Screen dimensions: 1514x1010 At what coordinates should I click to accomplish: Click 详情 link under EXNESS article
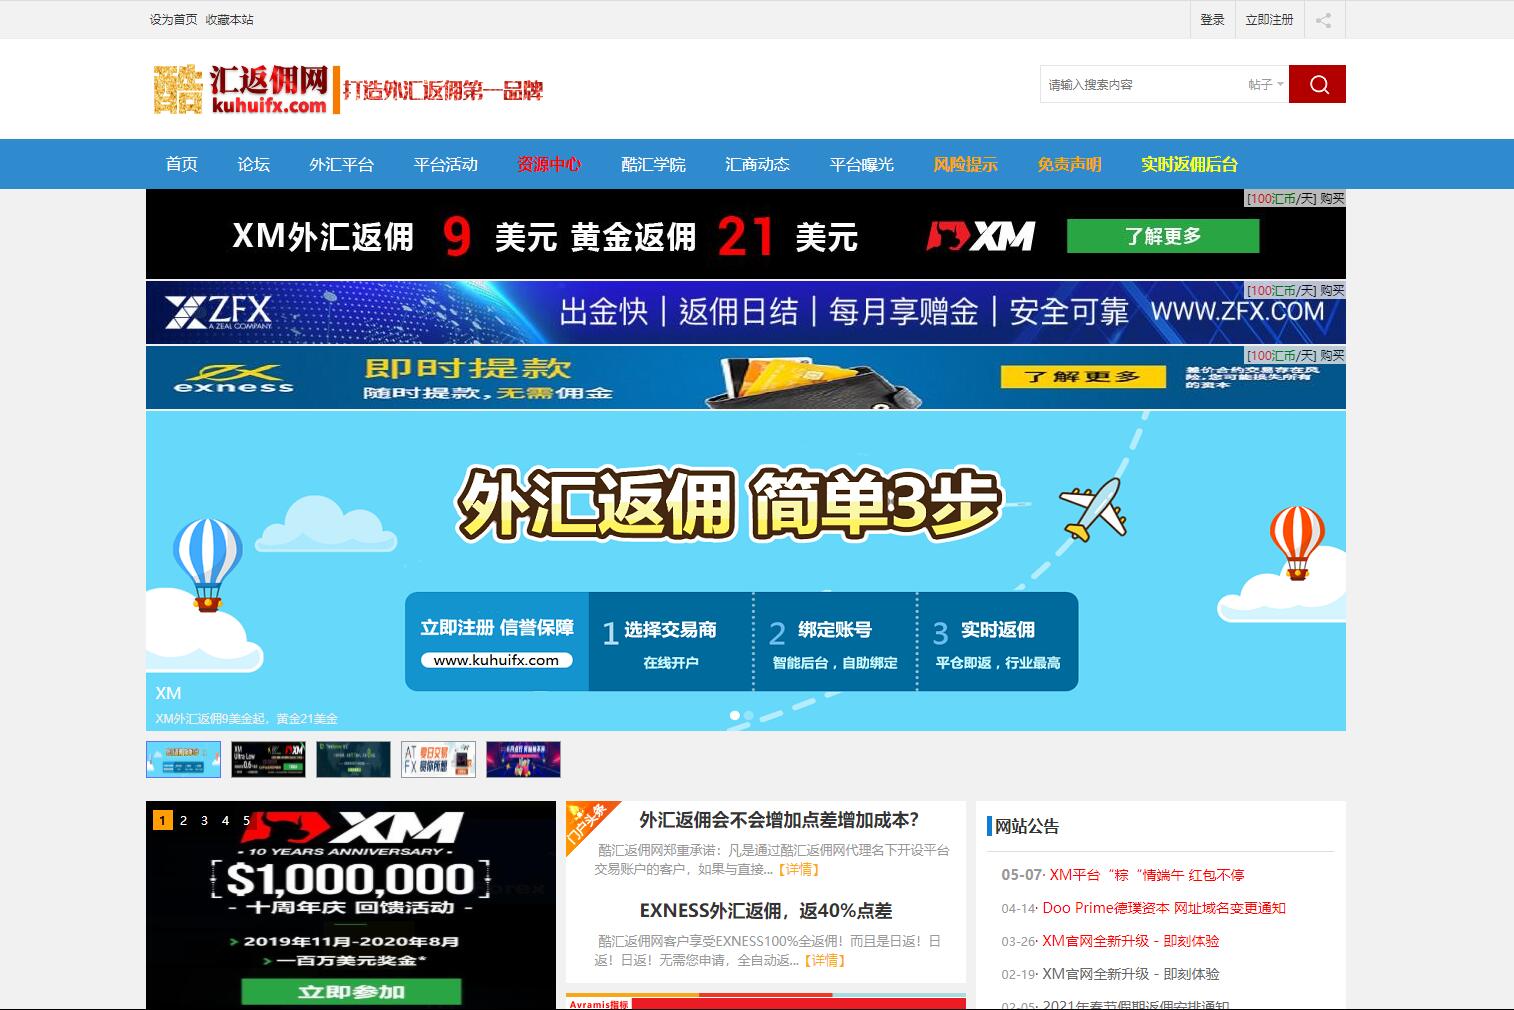click(x=826, y=960)
